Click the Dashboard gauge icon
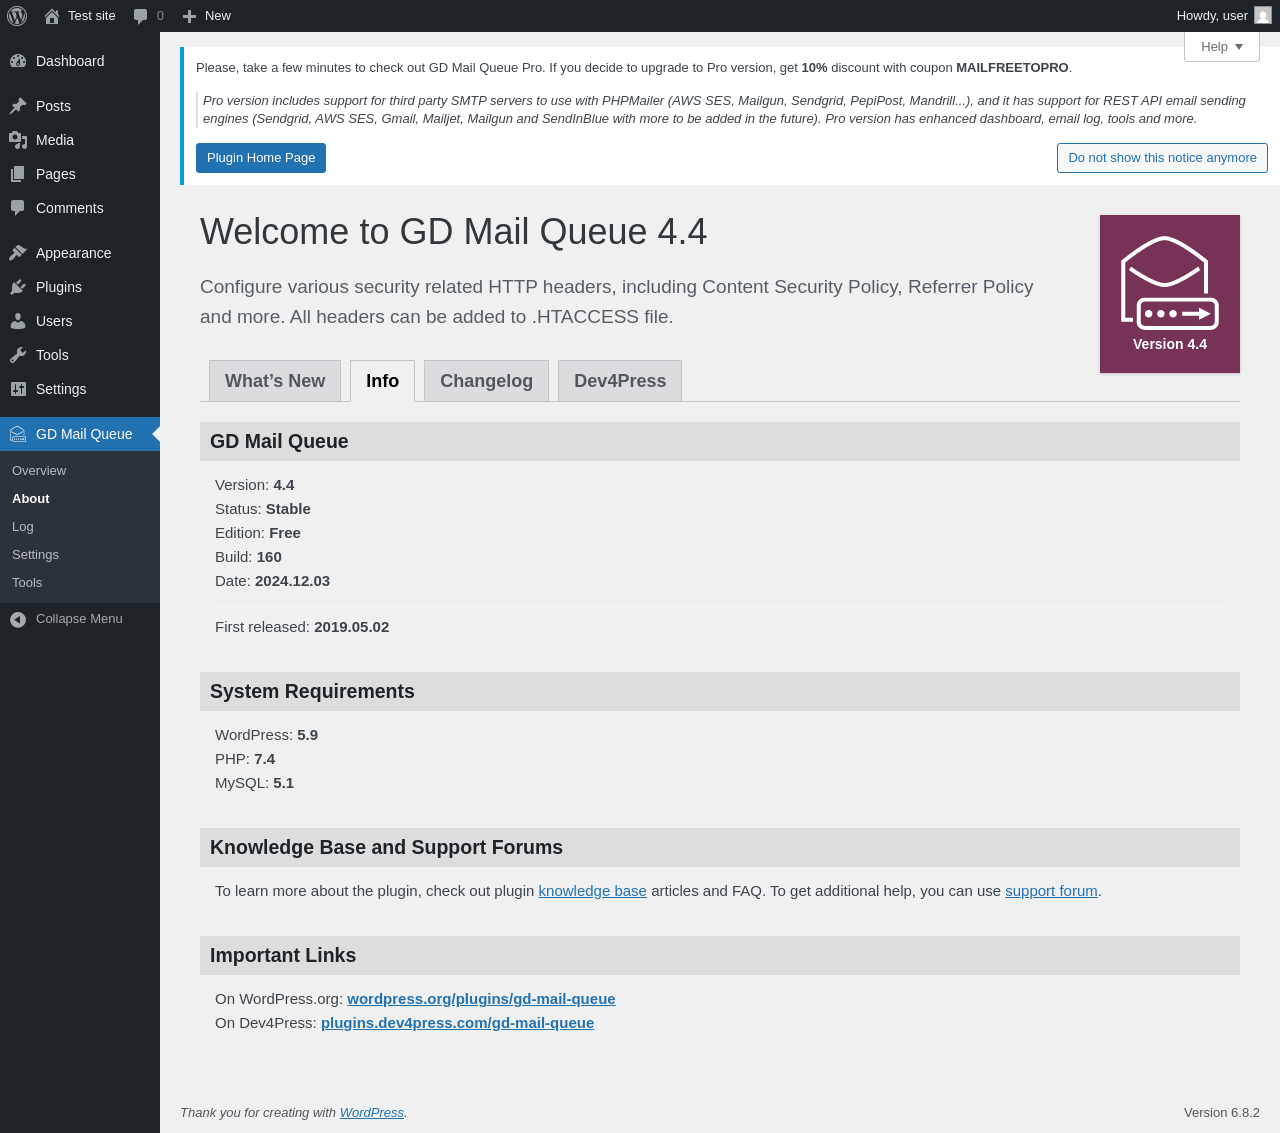This screenshot has width=1280, height=1133. pos(18,61)
